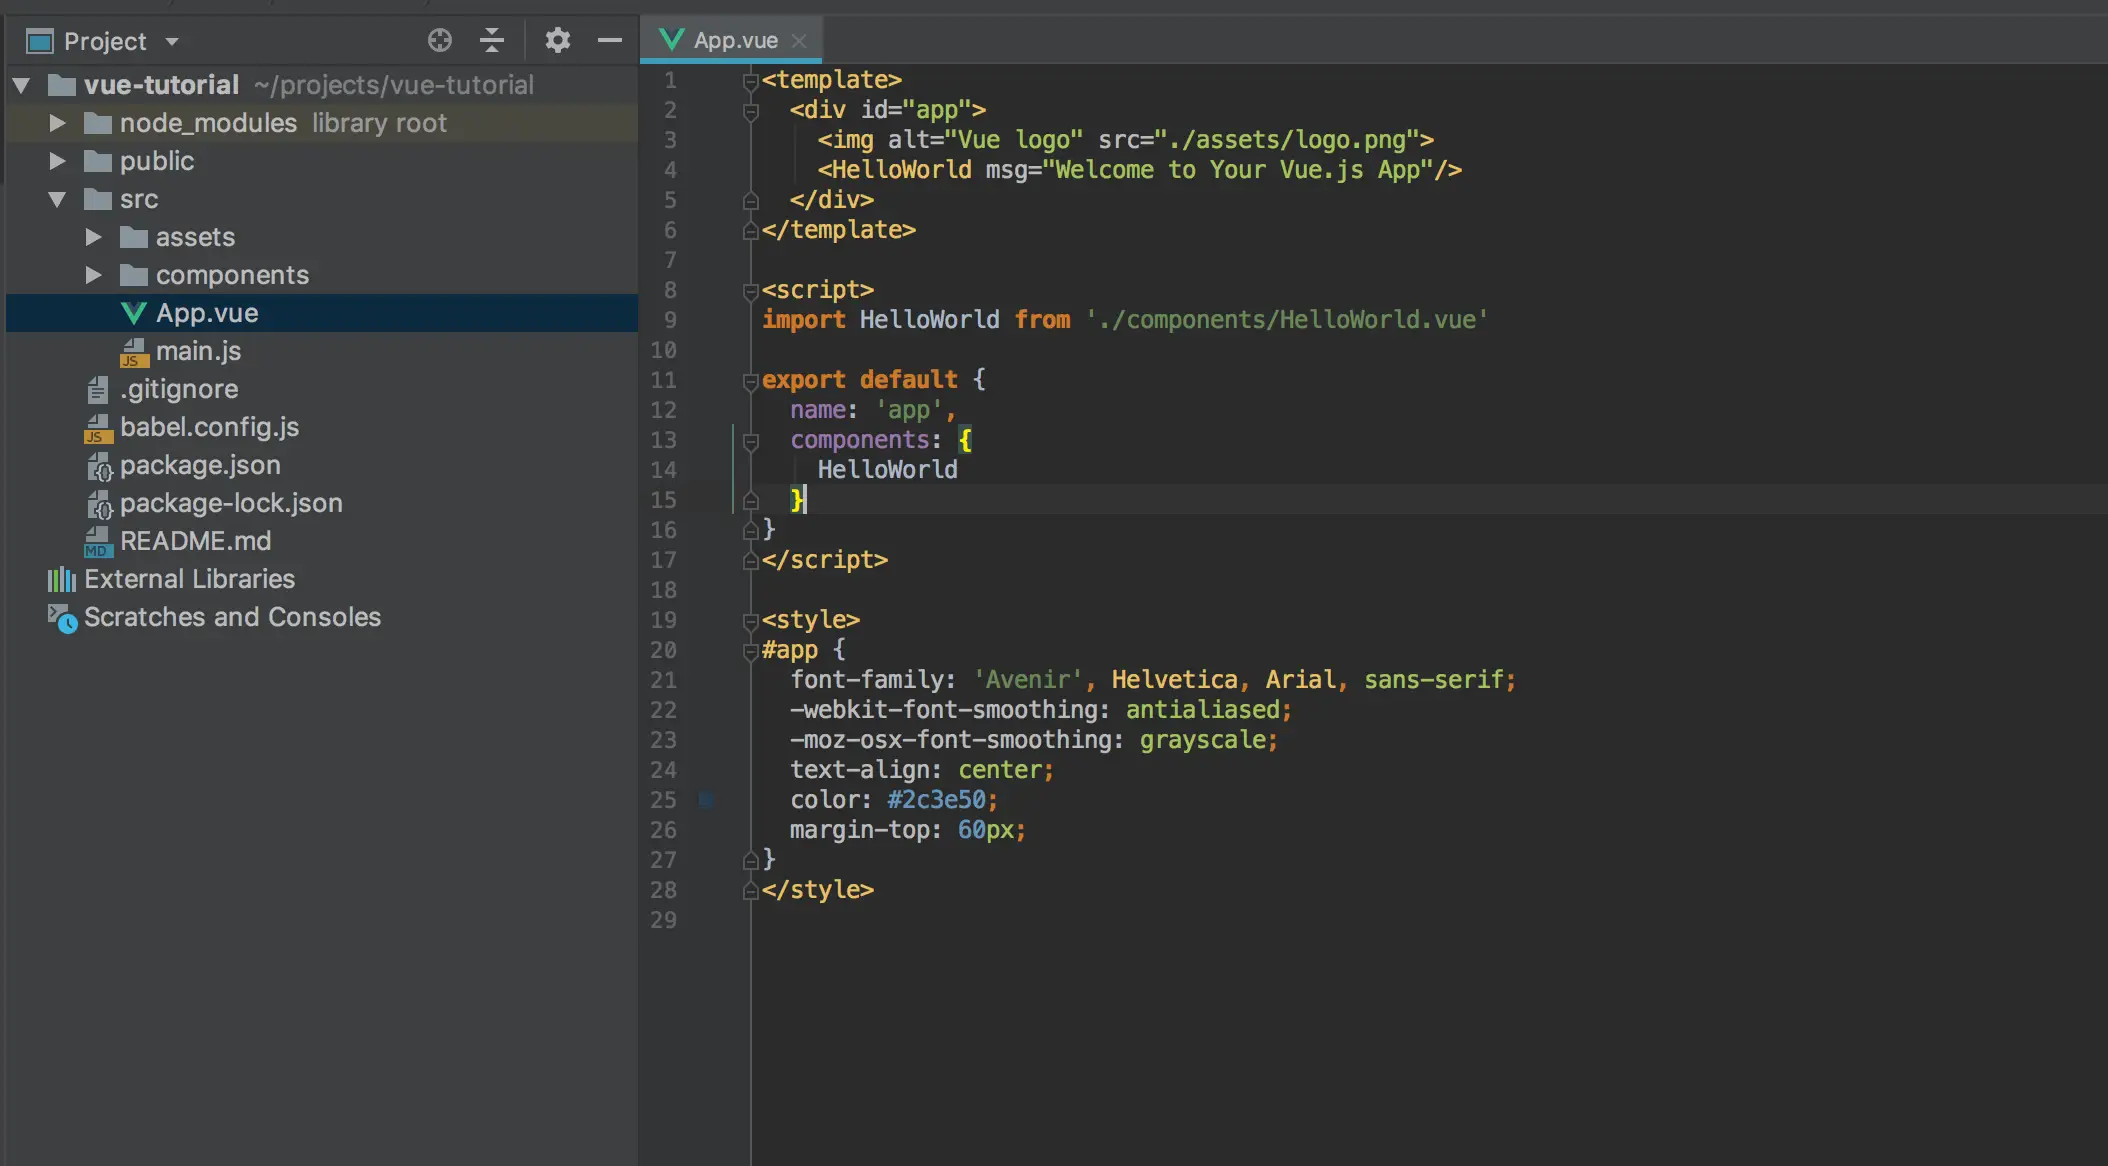This screenshot has width=2108, height=1166.
Task: Close the App.vue tab
Action: pyautogui.click(x=798, y=40)
